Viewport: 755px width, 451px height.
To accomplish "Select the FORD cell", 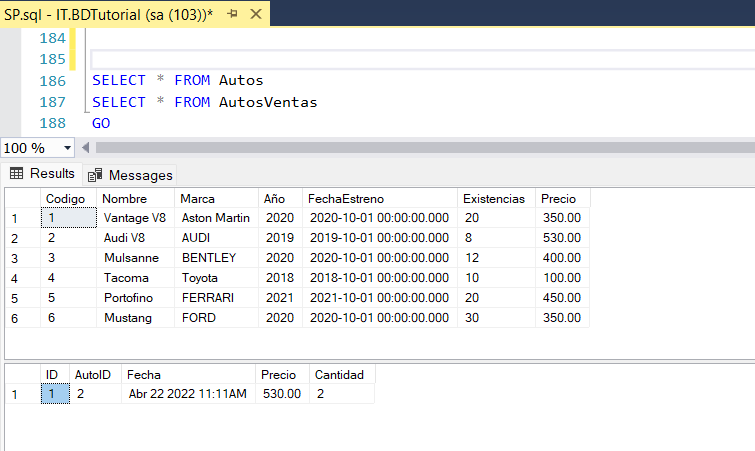I will tap(216, 318).
